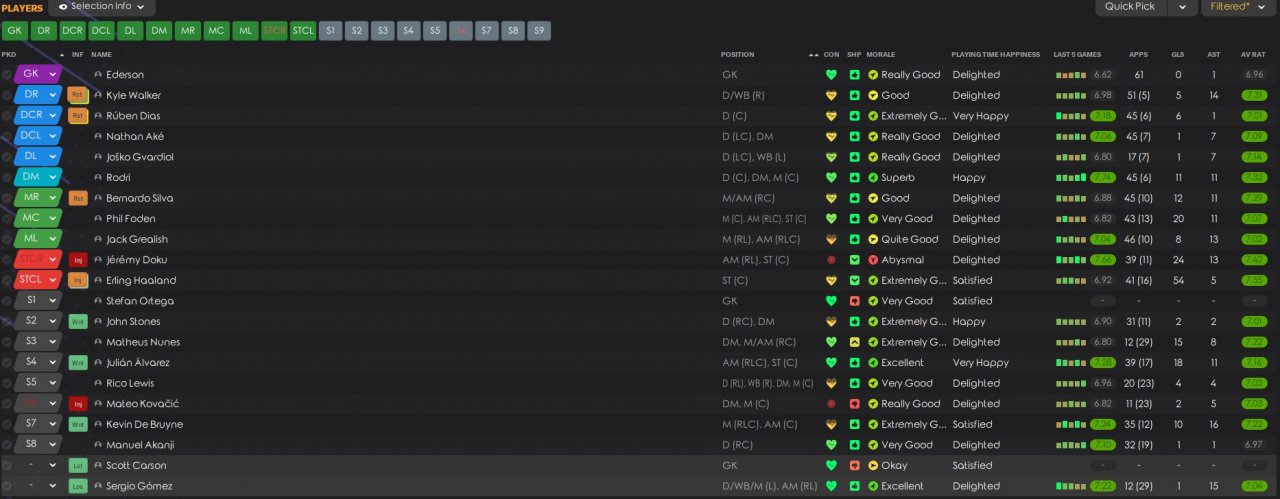Screen dimensions: 1280x499
Task: Sort by the MORALE column header
Action: [881, 54]
